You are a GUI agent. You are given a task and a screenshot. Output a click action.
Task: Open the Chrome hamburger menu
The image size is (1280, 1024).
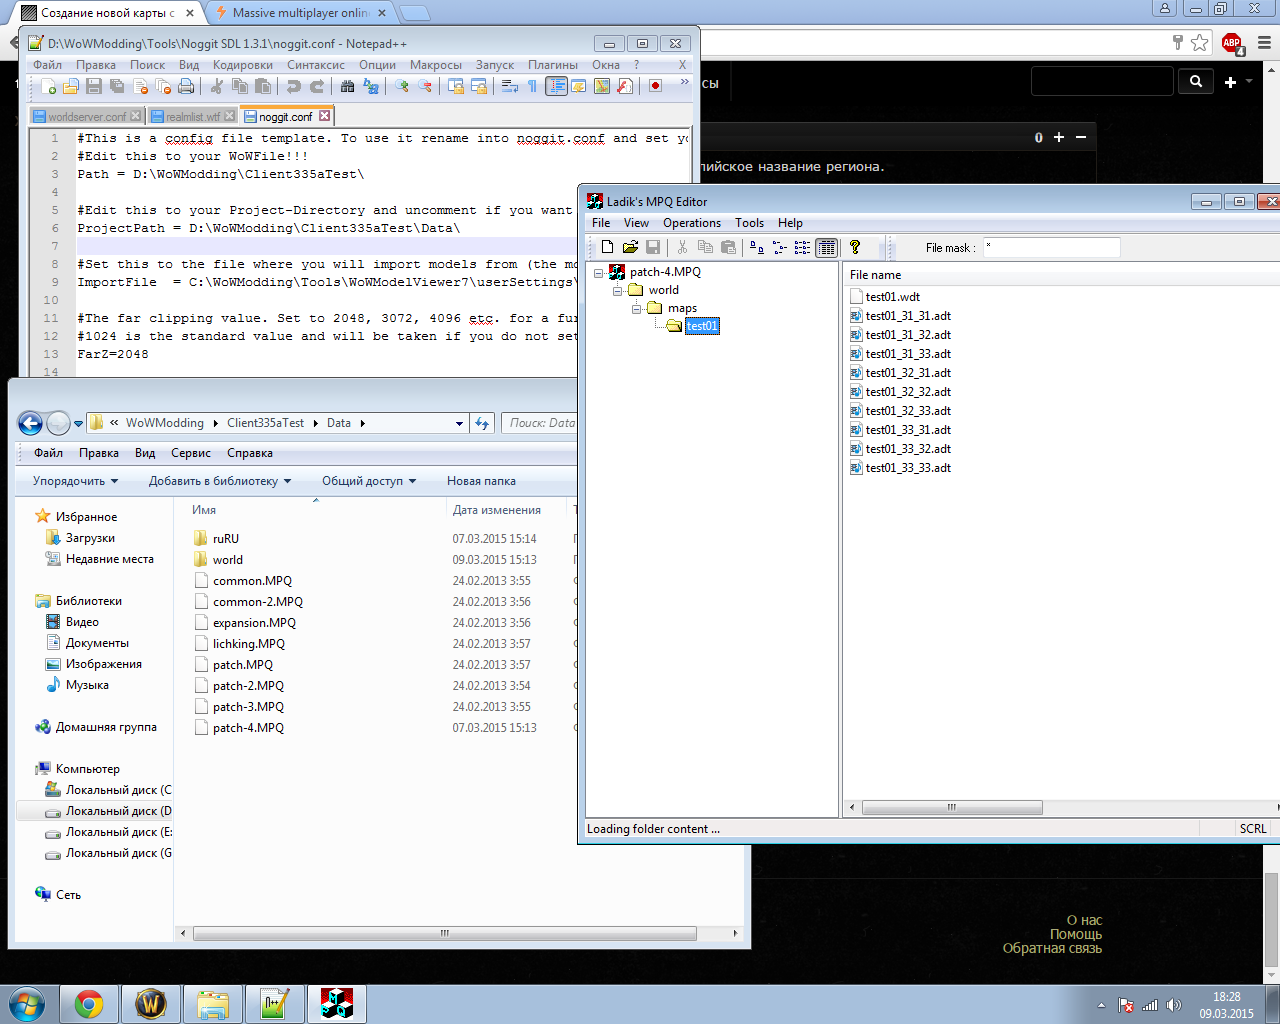1264,43
